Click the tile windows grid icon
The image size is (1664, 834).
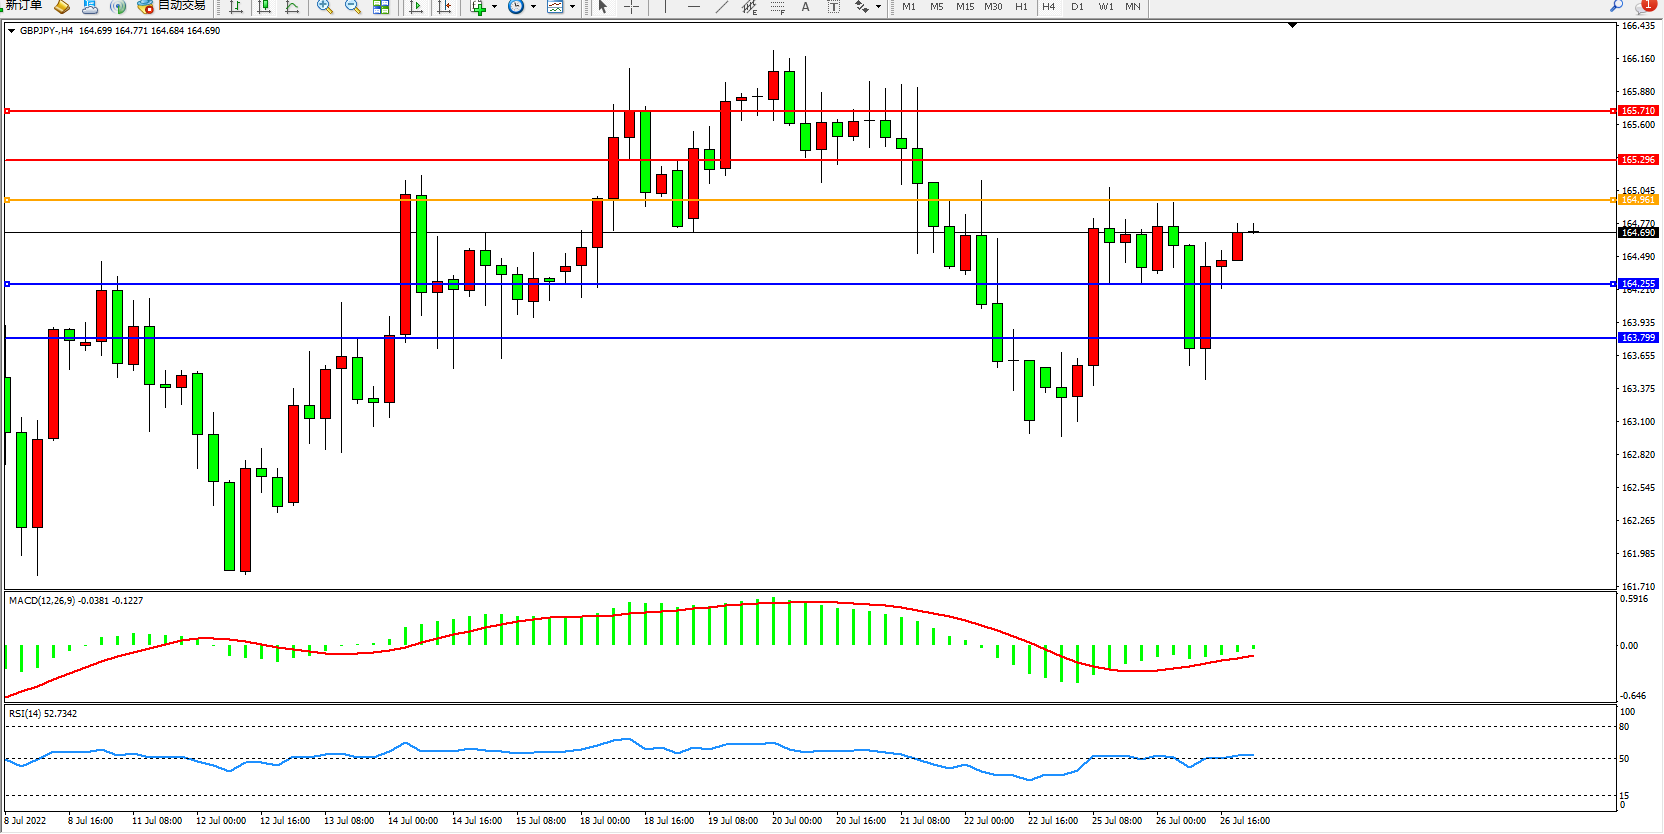[x=381, y=7]
